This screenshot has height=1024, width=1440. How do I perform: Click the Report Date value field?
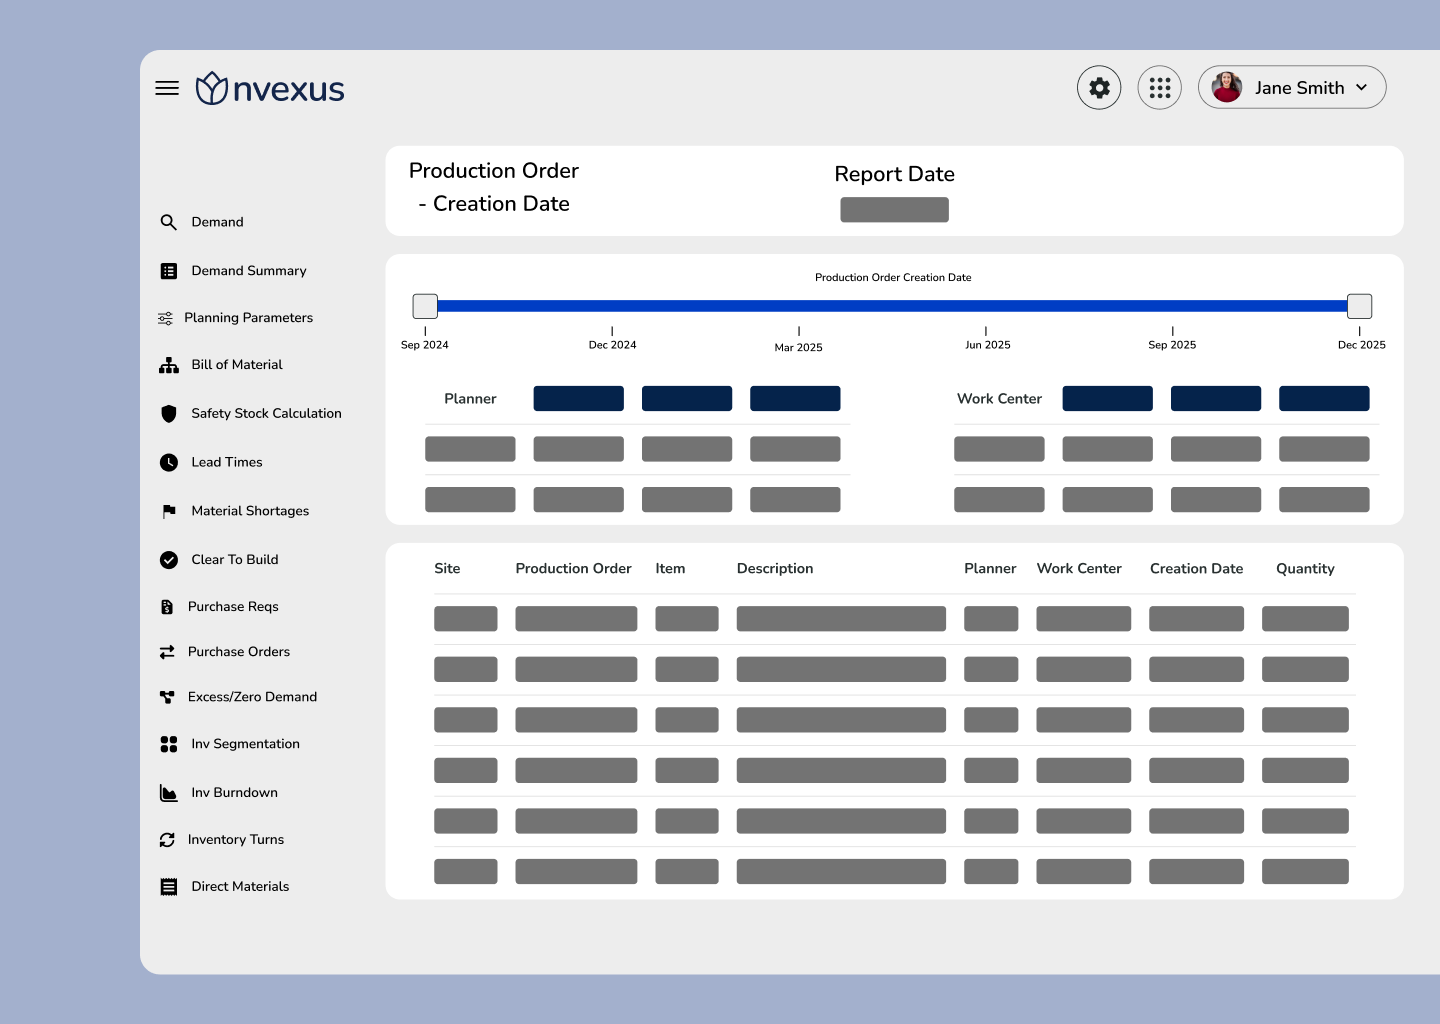[x=894, y=210]
